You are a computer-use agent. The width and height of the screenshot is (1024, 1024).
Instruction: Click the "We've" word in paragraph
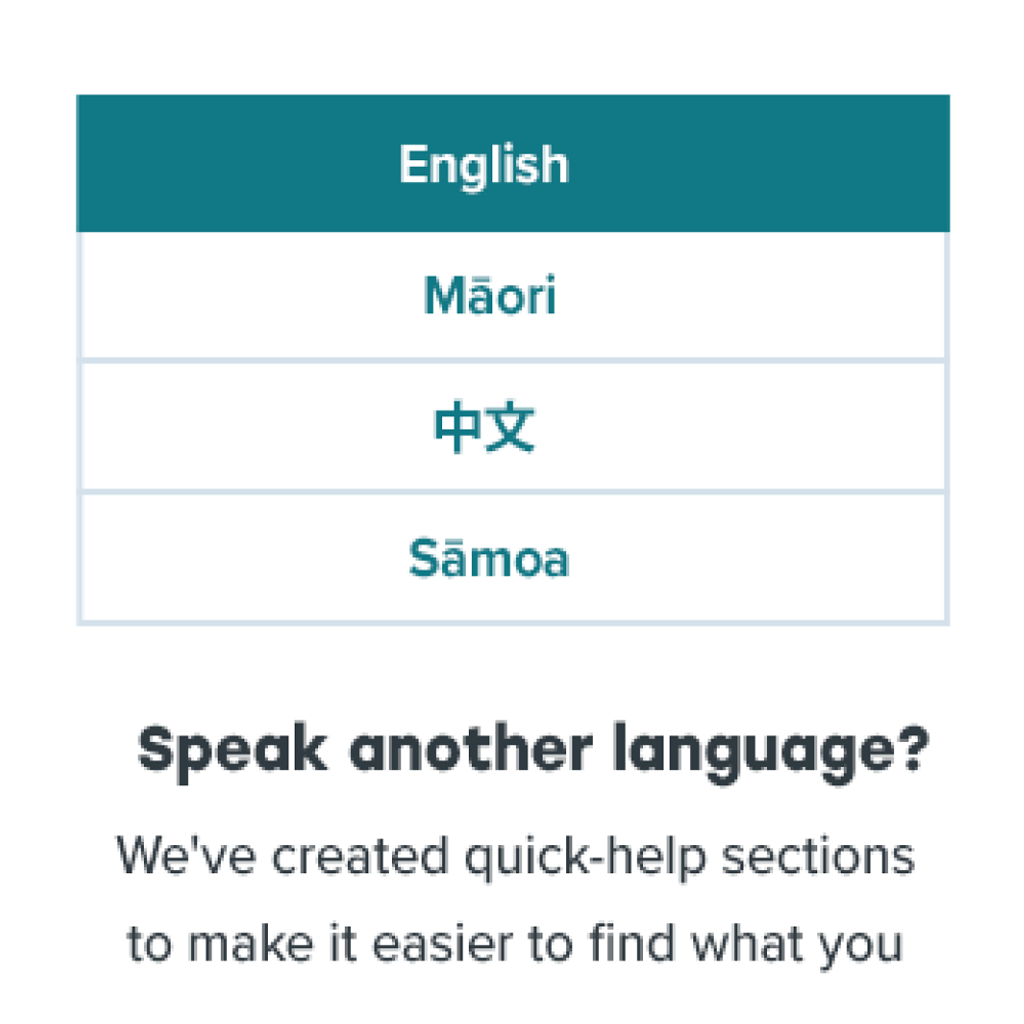(185, 855)
